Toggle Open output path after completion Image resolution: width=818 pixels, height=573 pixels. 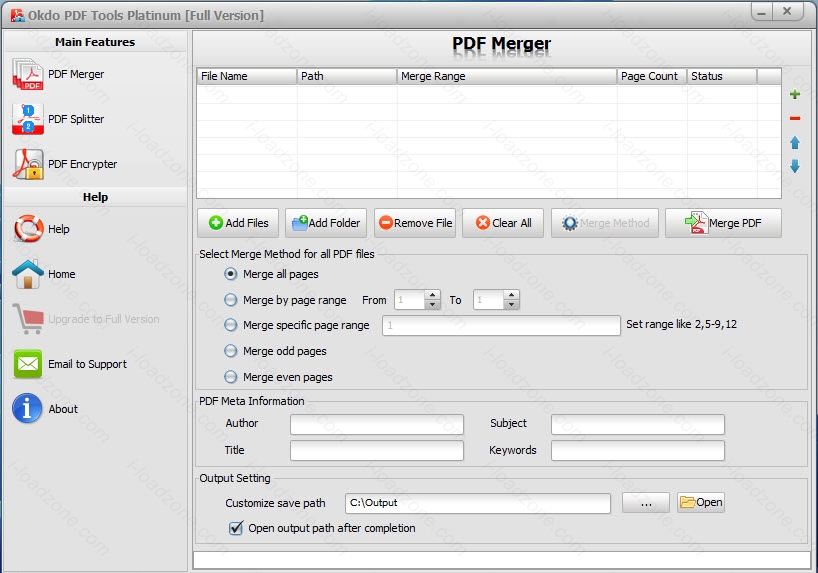click(236, 528)
